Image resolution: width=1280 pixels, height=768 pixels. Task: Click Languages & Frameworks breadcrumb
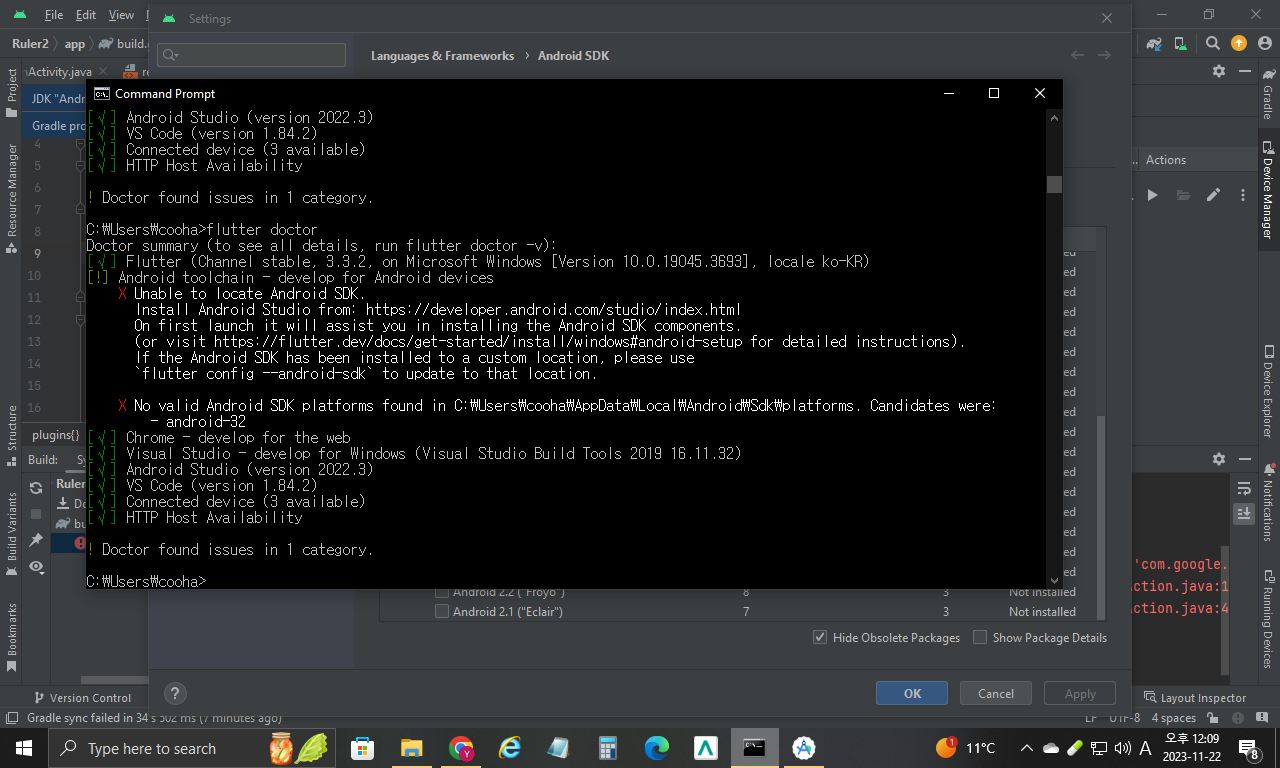(443, 56)
